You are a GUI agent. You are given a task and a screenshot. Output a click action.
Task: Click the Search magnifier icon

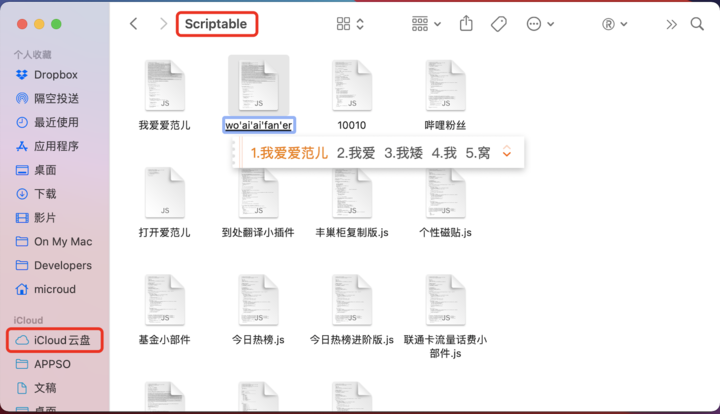tap(697, 24)
